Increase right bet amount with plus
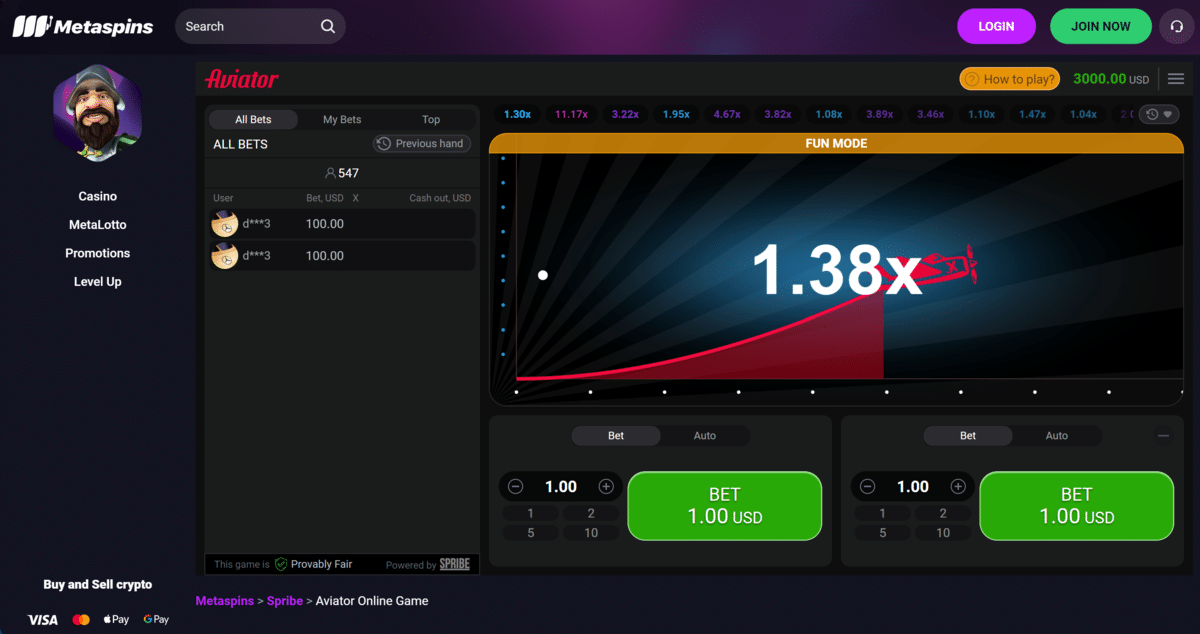 pos(958,487)
